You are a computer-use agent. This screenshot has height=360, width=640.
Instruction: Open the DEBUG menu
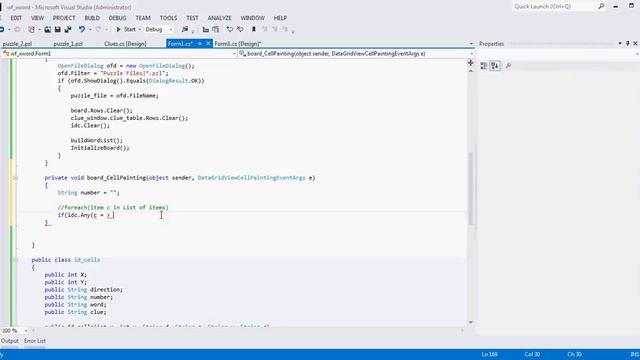[x=117, y=18]
